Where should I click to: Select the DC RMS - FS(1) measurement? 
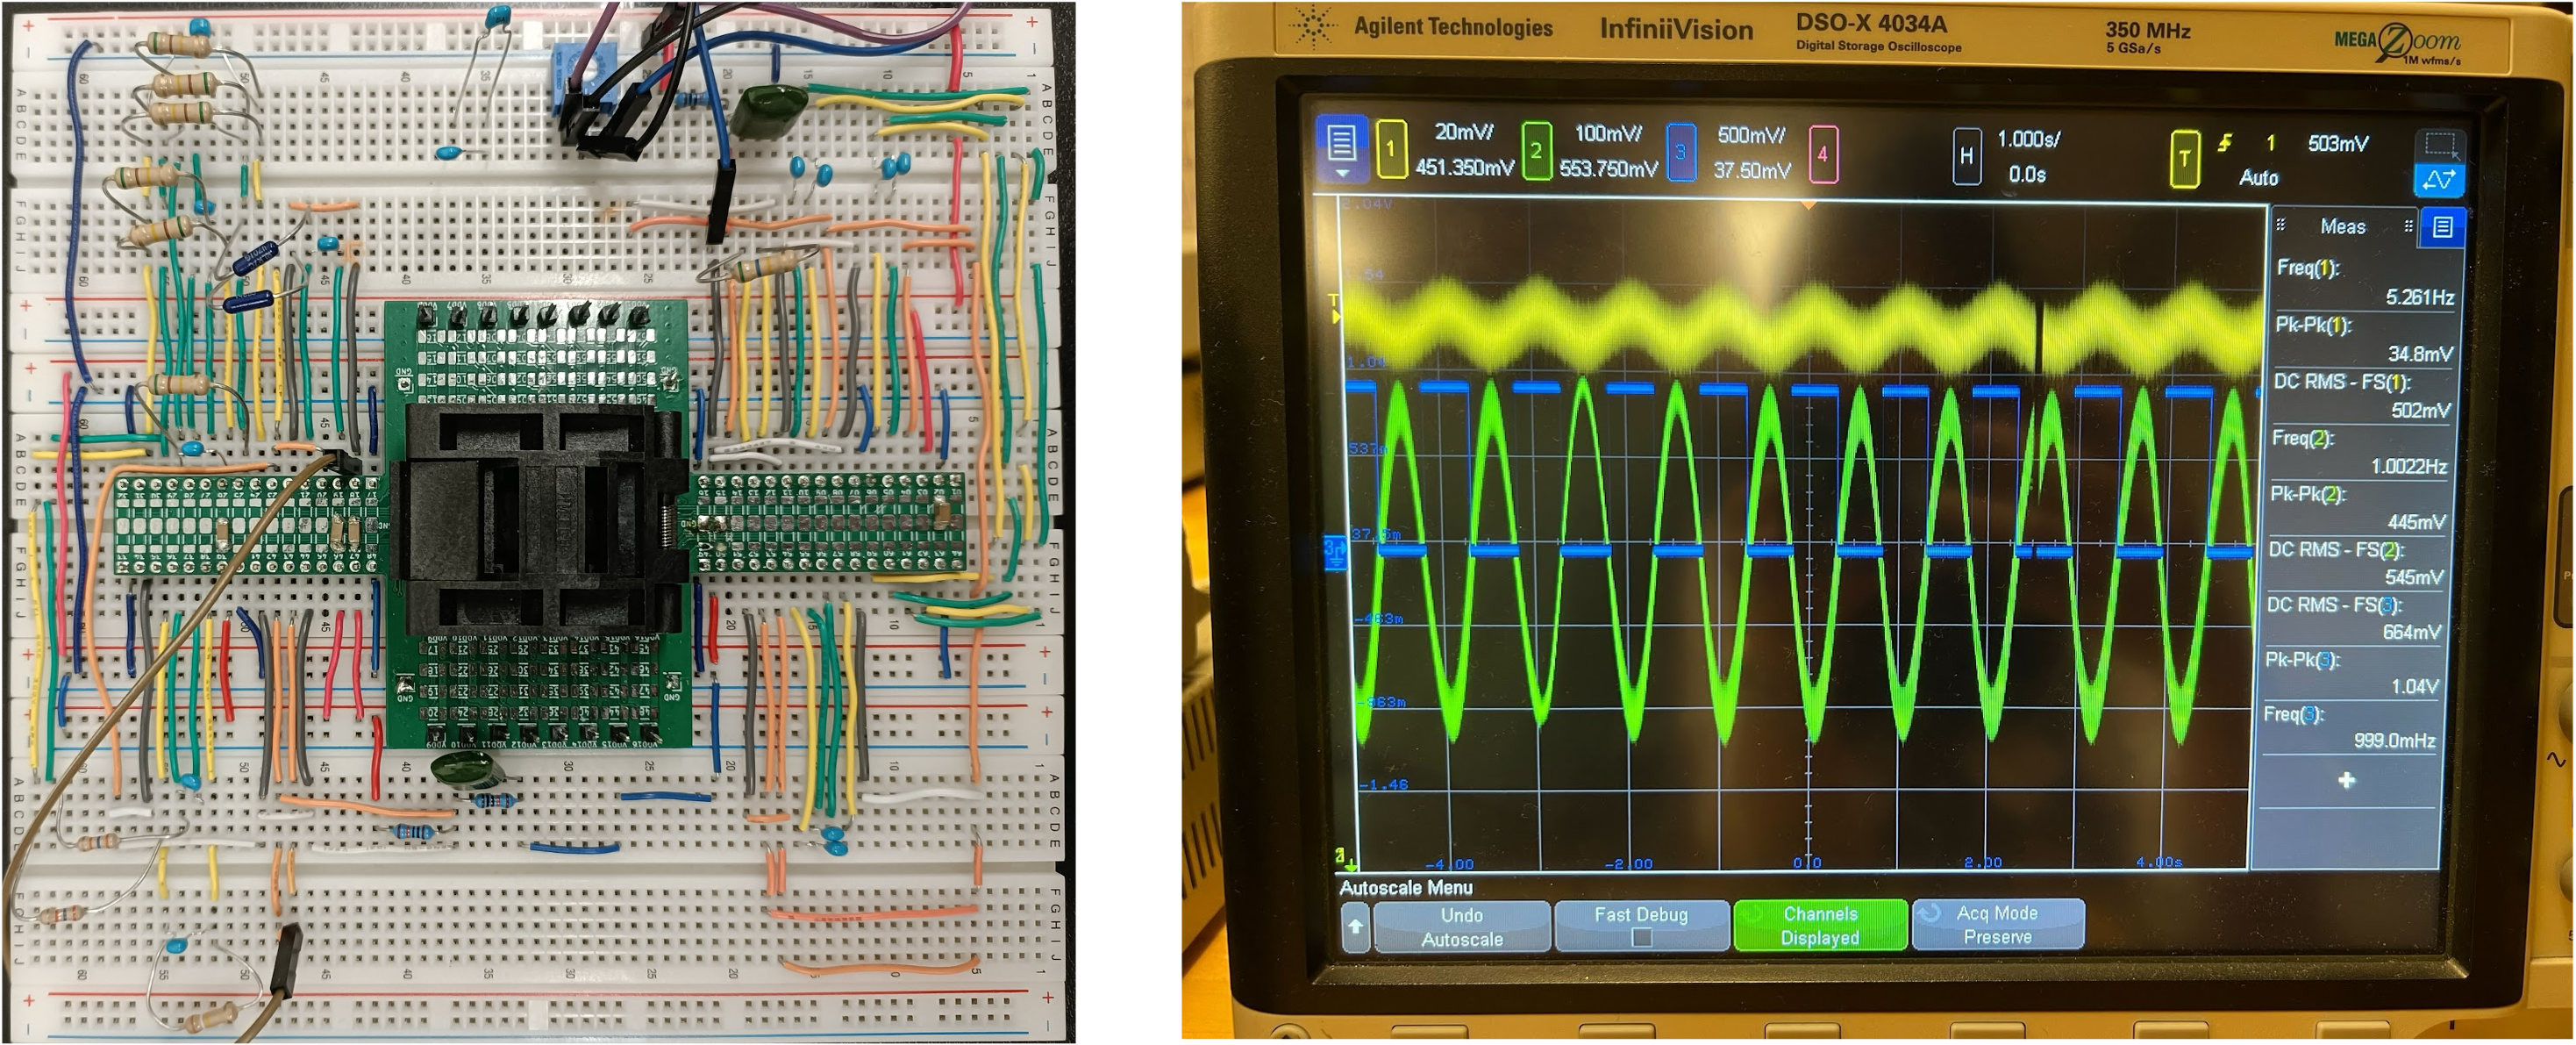[x=2362, y=396]
